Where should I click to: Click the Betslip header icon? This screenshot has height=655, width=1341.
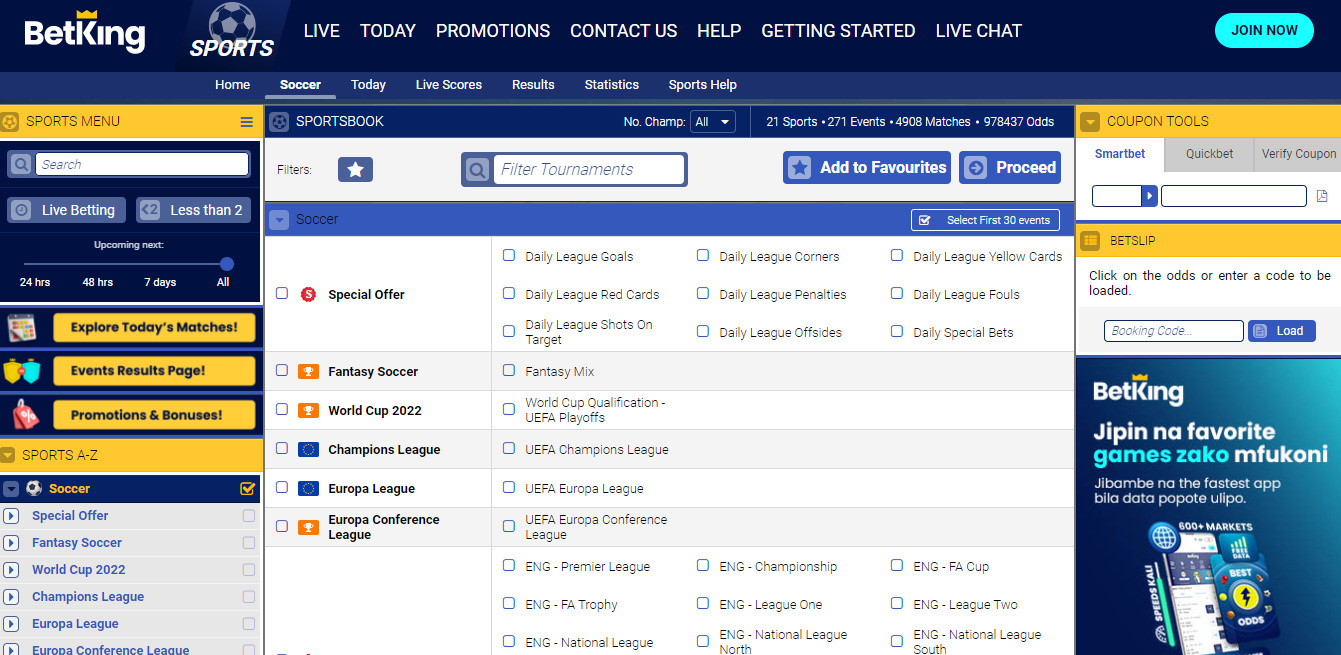[1091, 241]
